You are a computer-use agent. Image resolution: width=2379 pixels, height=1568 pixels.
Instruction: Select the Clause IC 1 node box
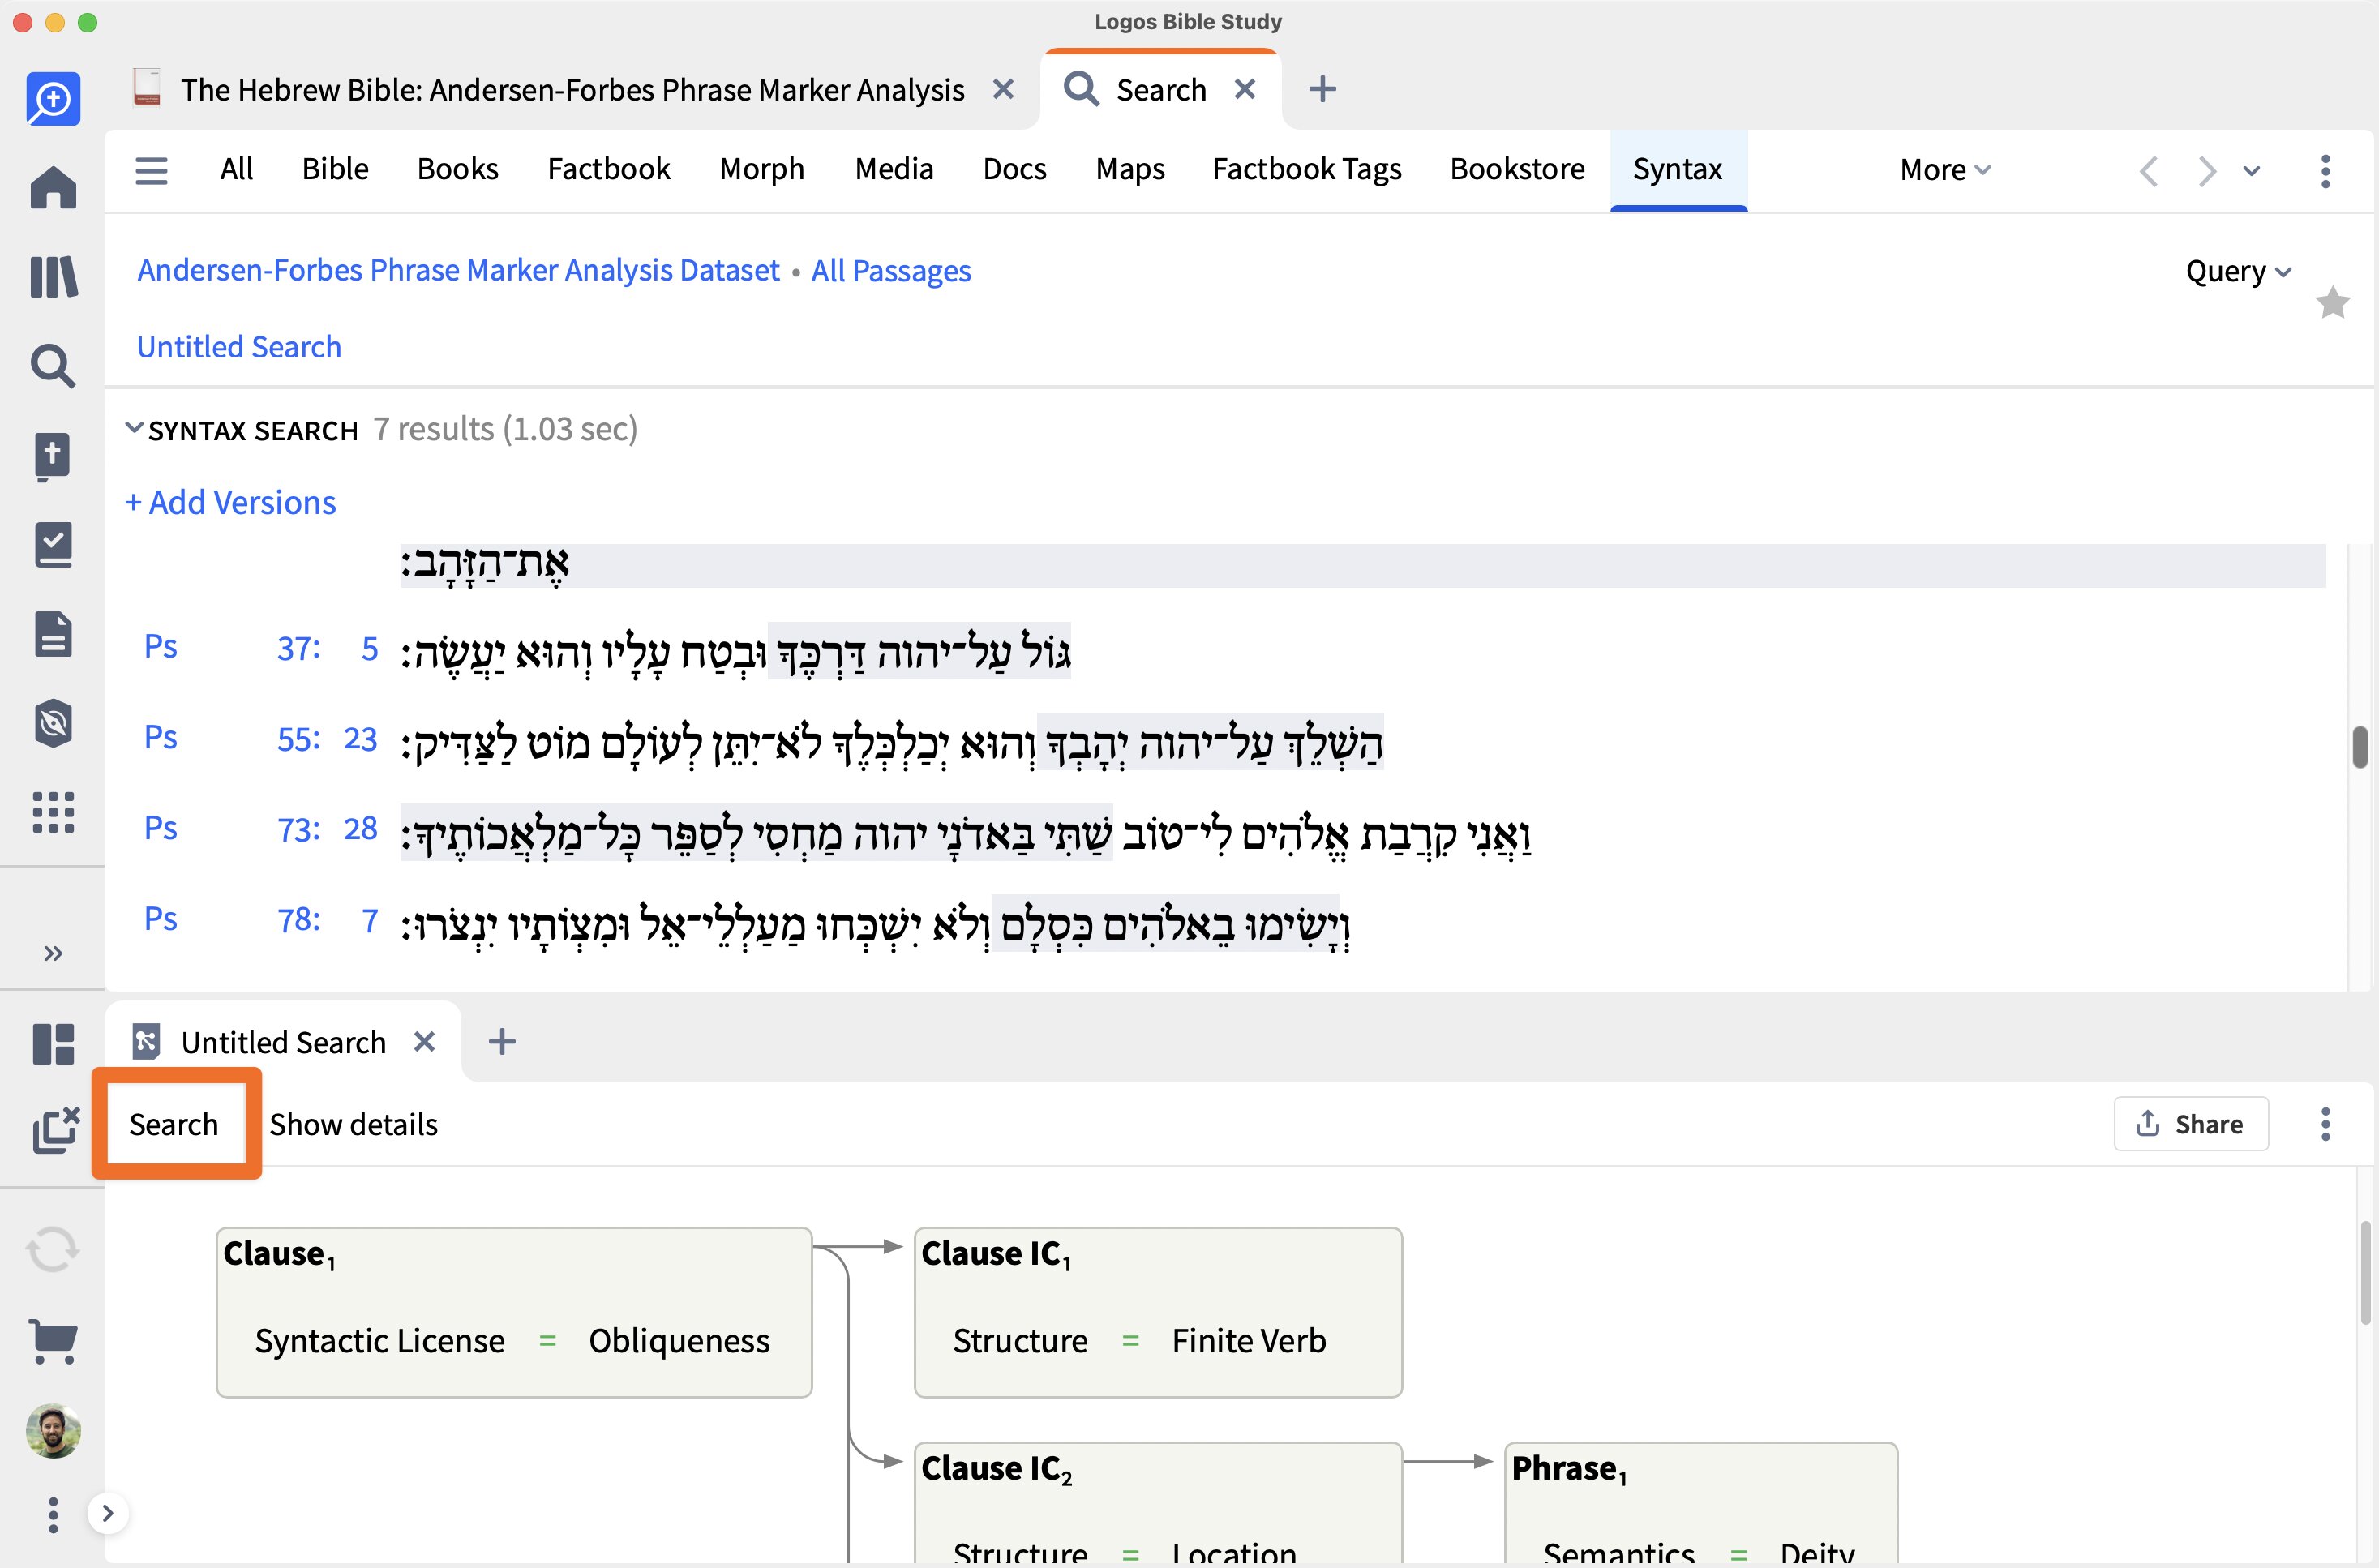pyautogui.click(x=1158, y=1312)
